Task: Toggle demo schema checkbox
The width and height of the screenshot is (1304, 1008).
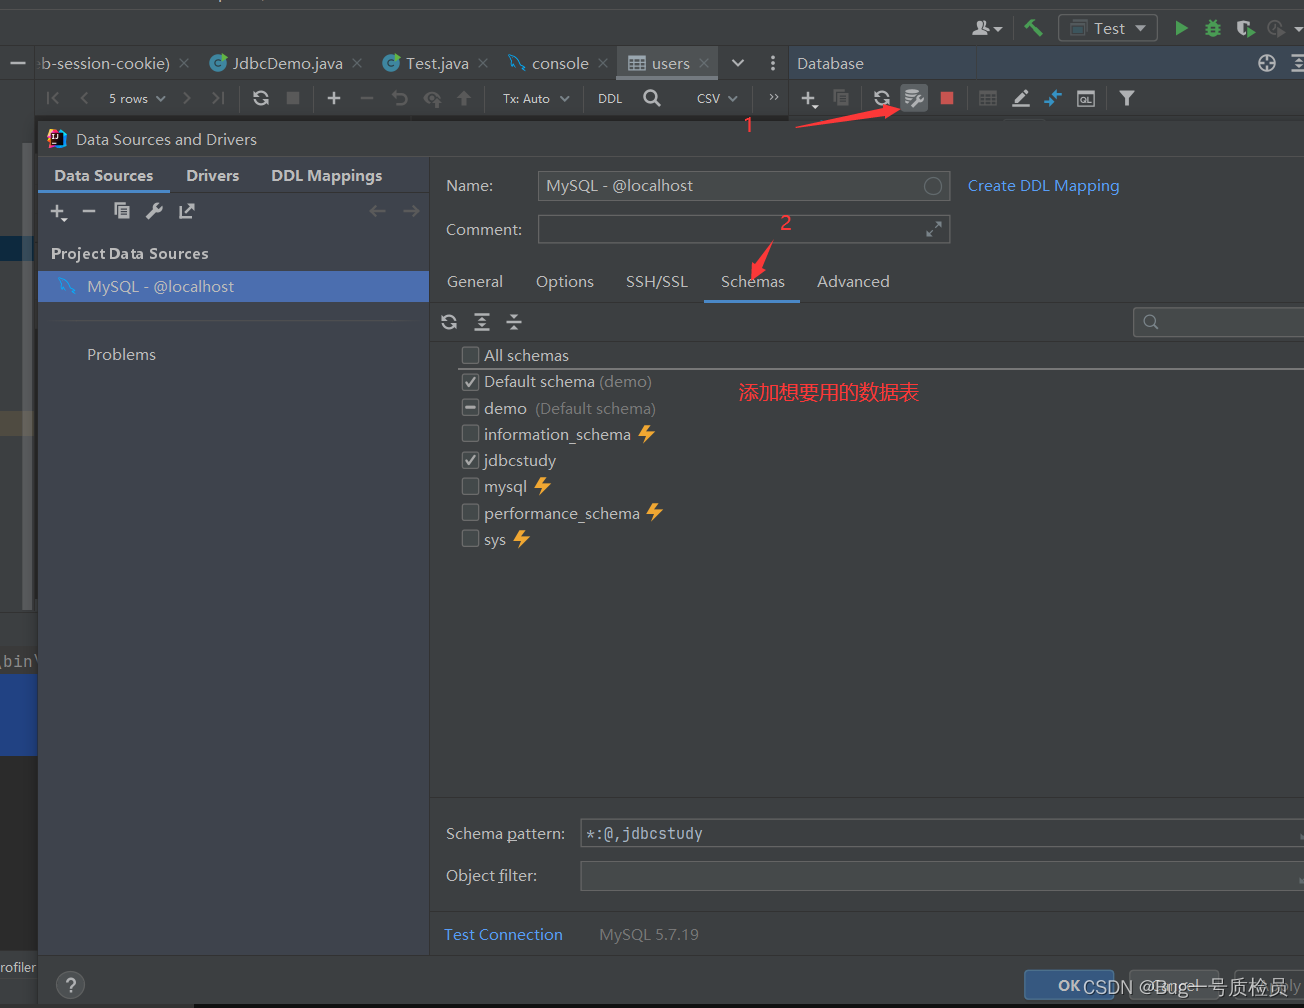Action: 470,408
